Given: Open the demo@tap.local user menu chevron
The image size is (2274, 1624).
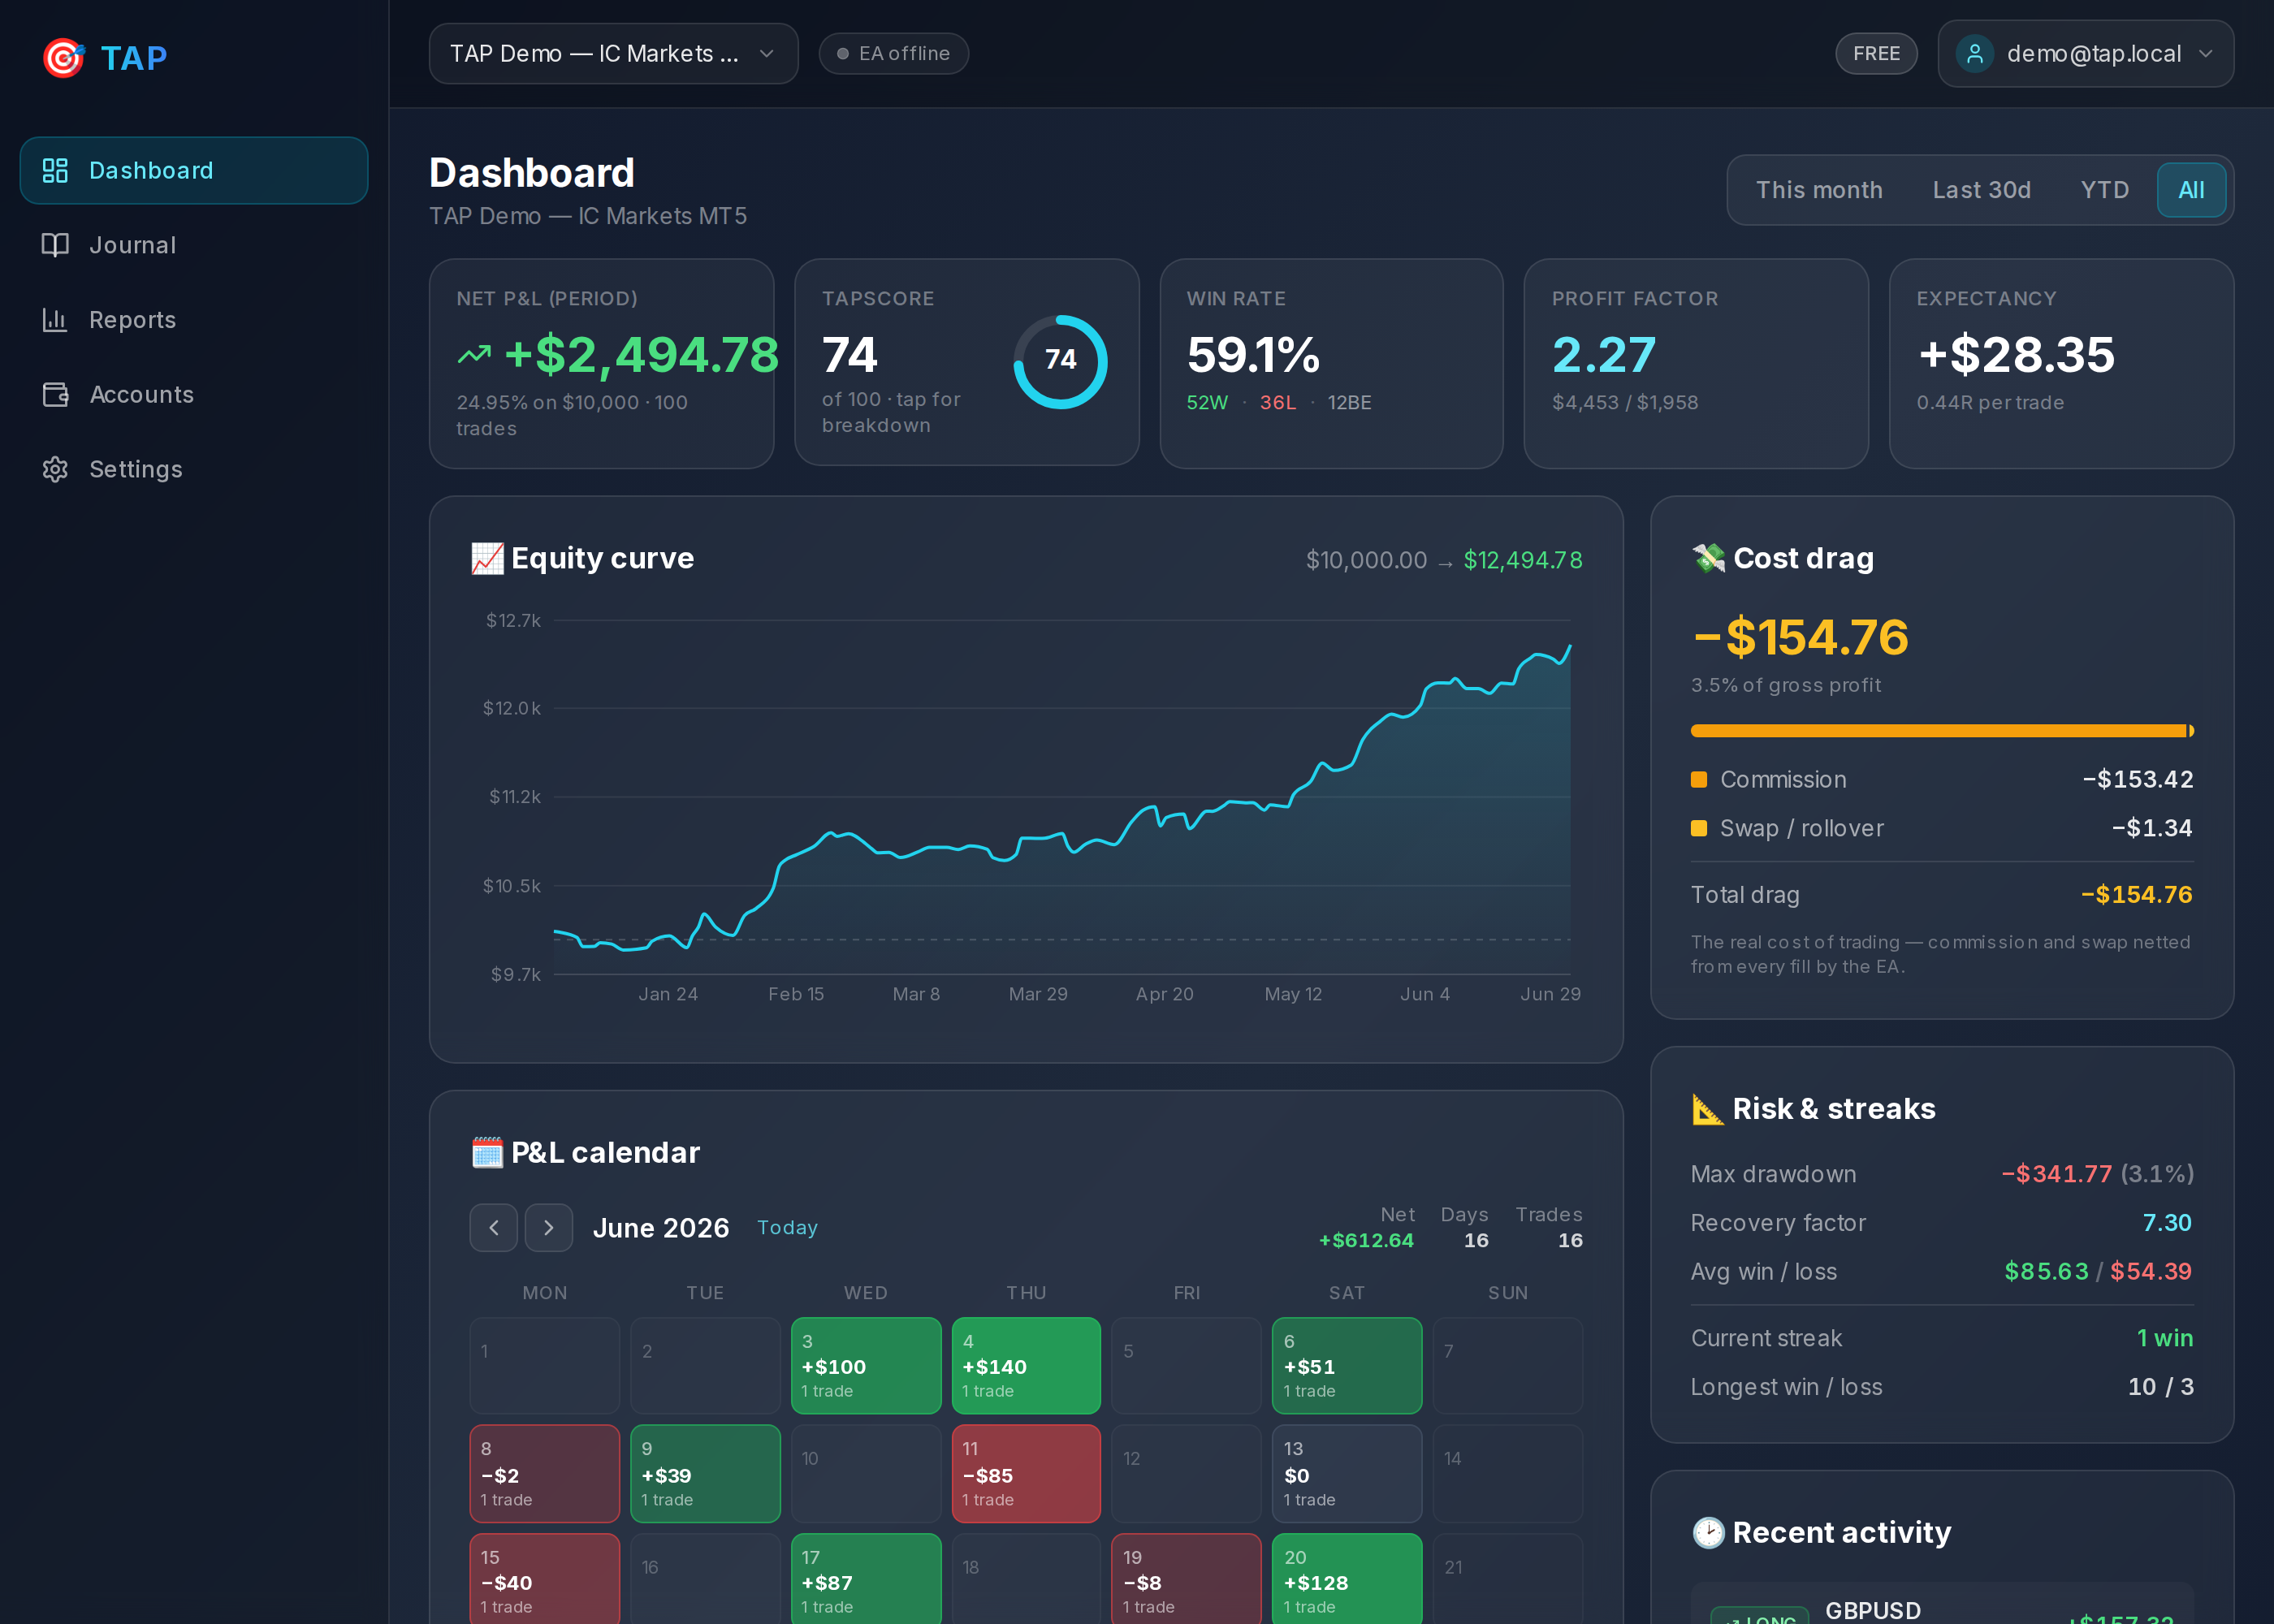Looking at the screenshot, I should 2205,54.
